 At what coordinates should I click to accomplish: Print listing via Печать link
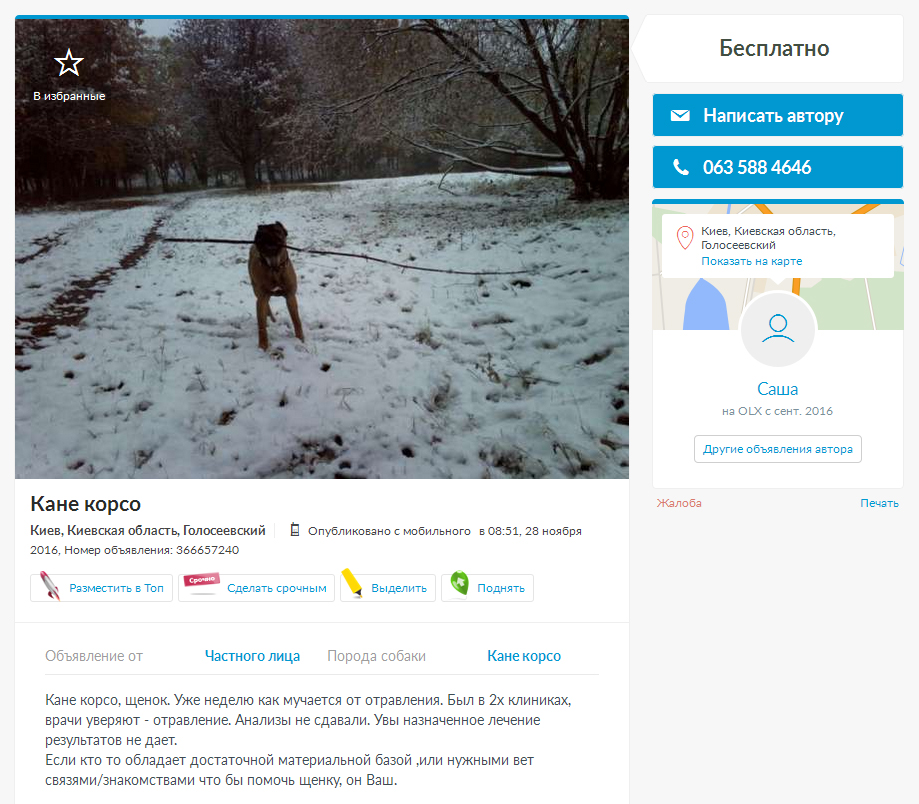tap(879, 503)
